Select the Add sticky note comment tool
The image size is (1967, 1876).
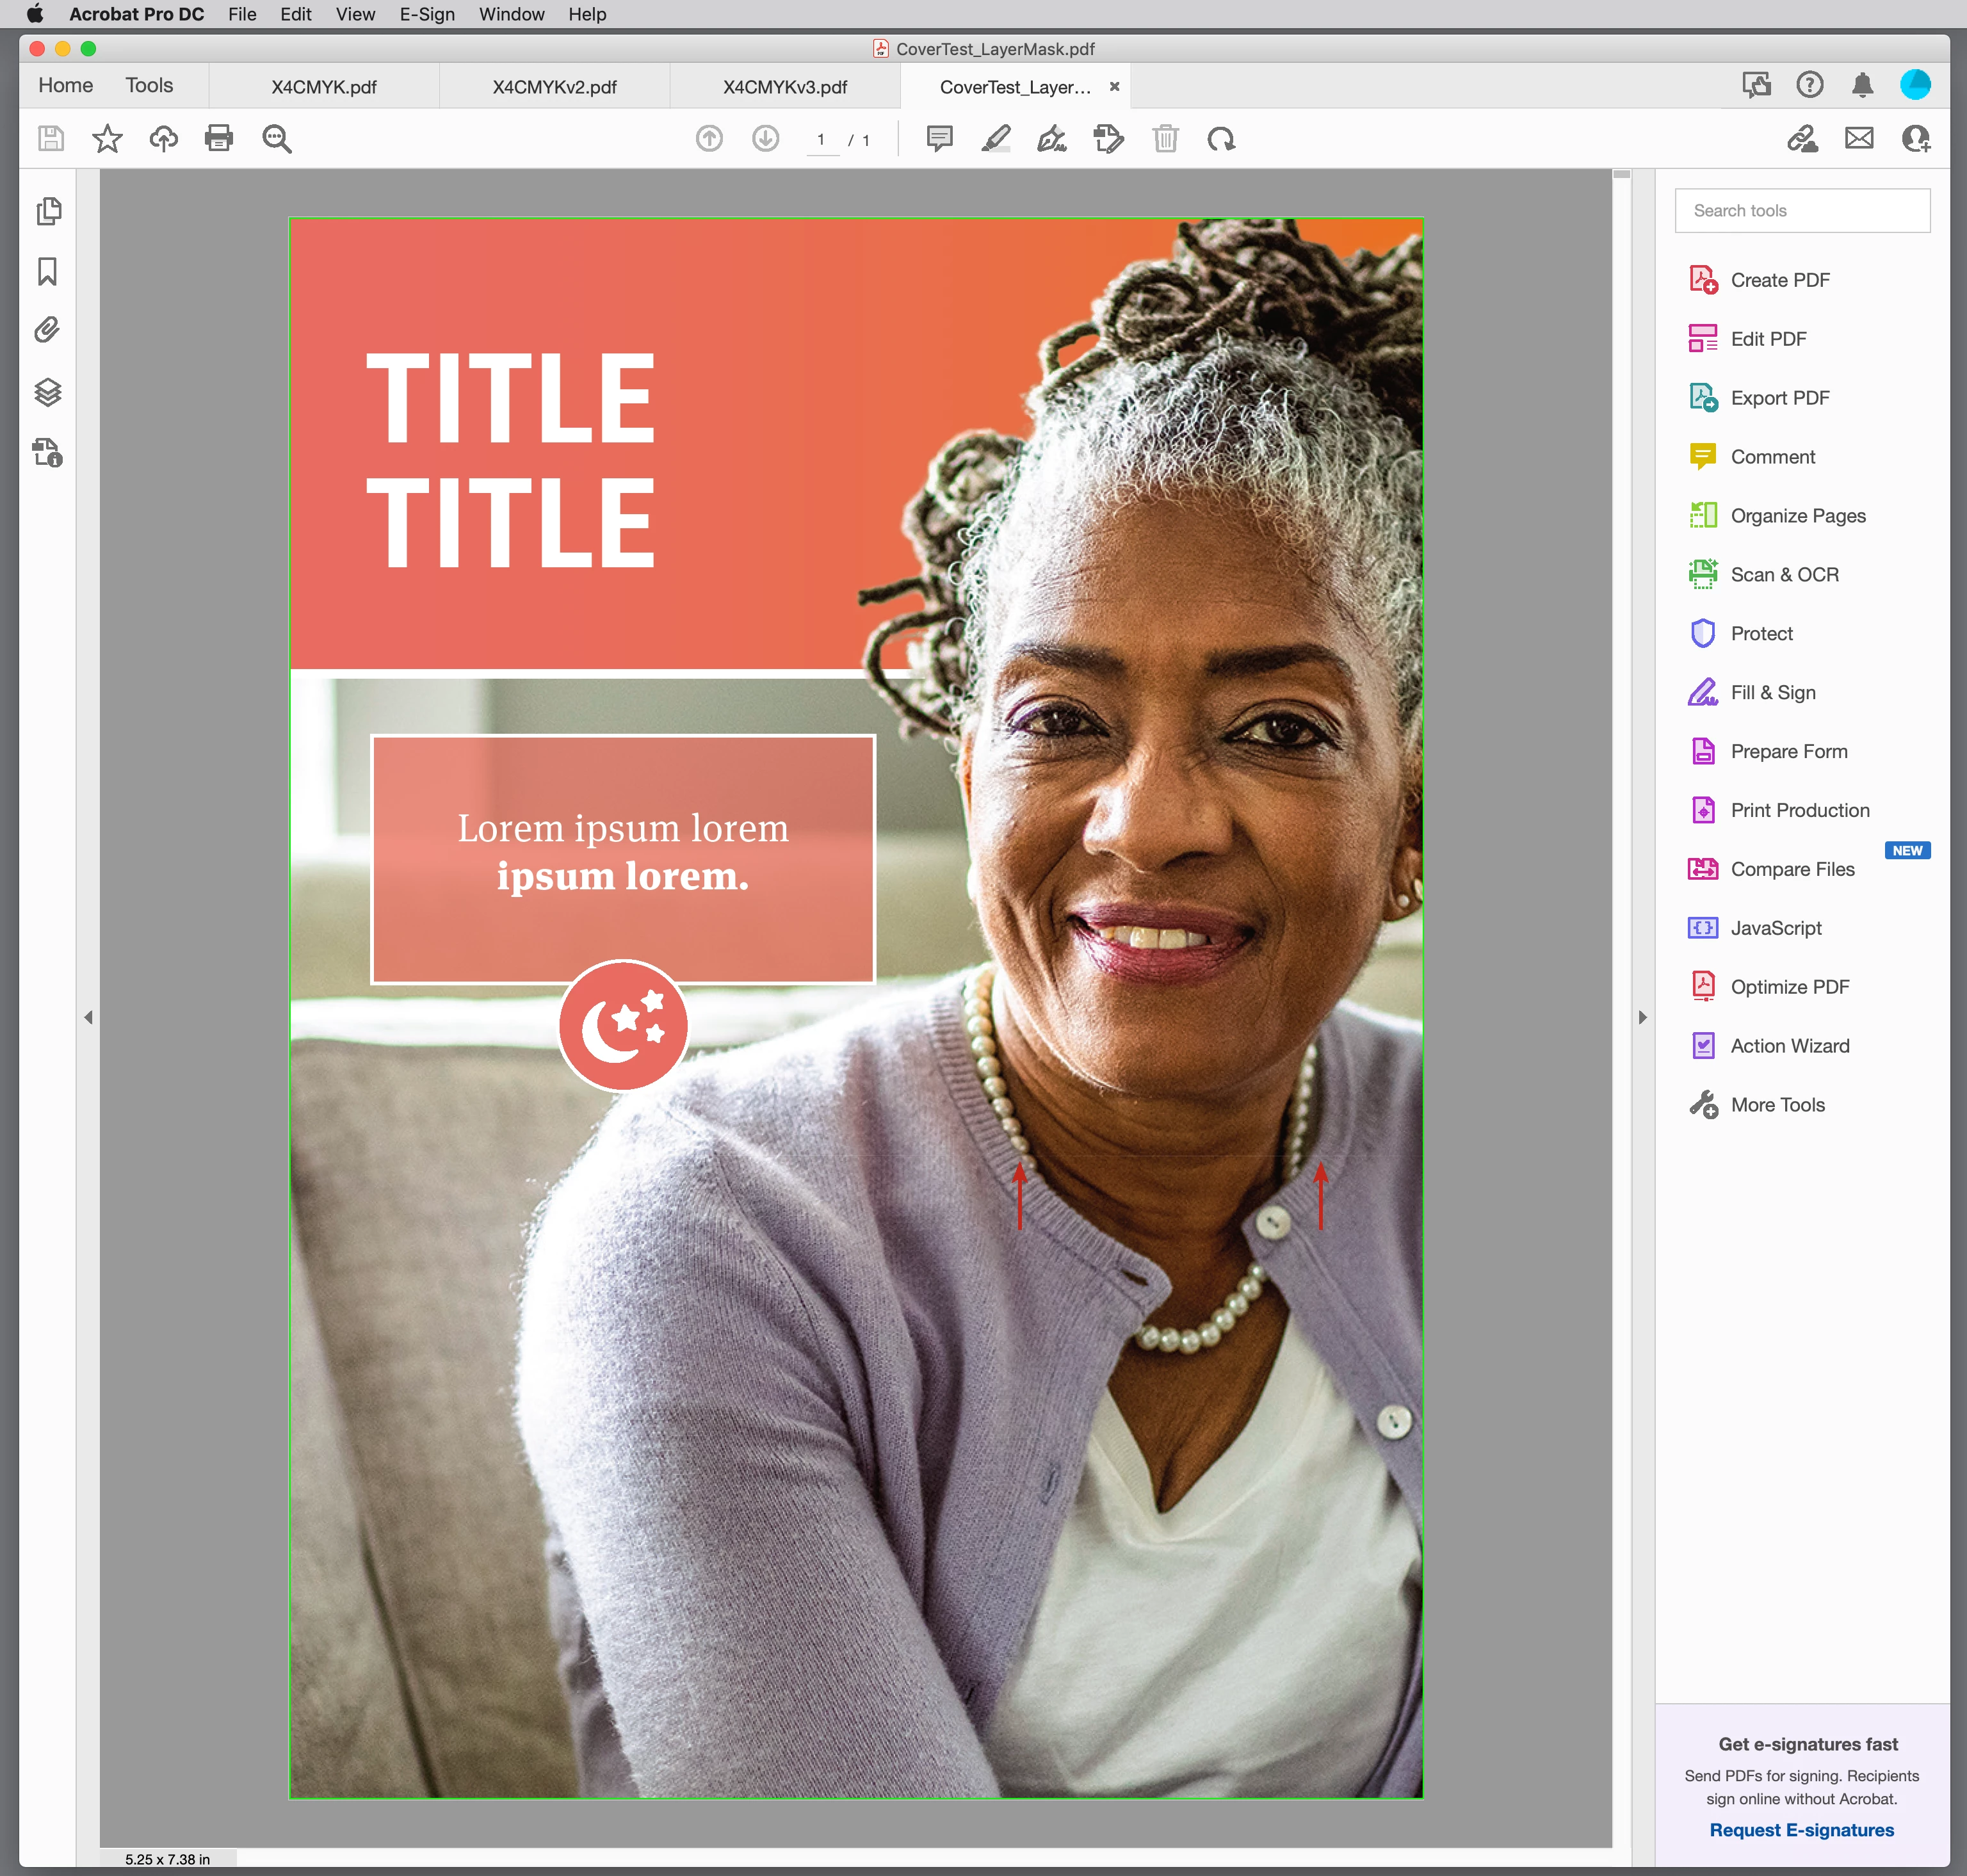[x=939, y=138]
